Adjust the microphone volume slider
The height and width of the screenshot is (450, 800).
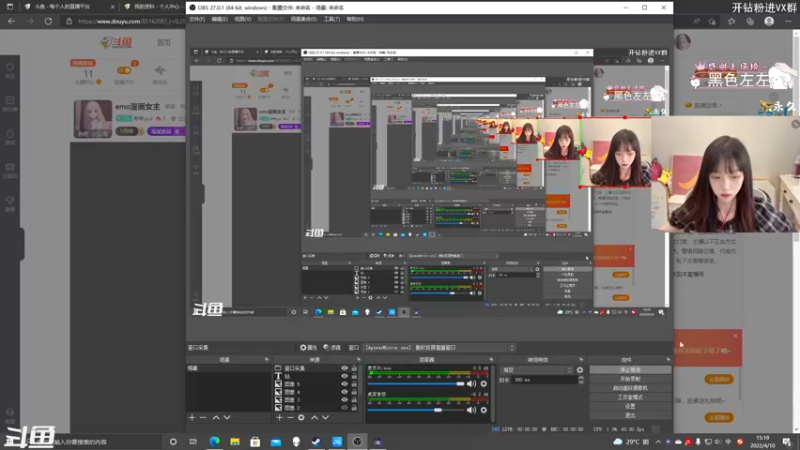(416, 384)
